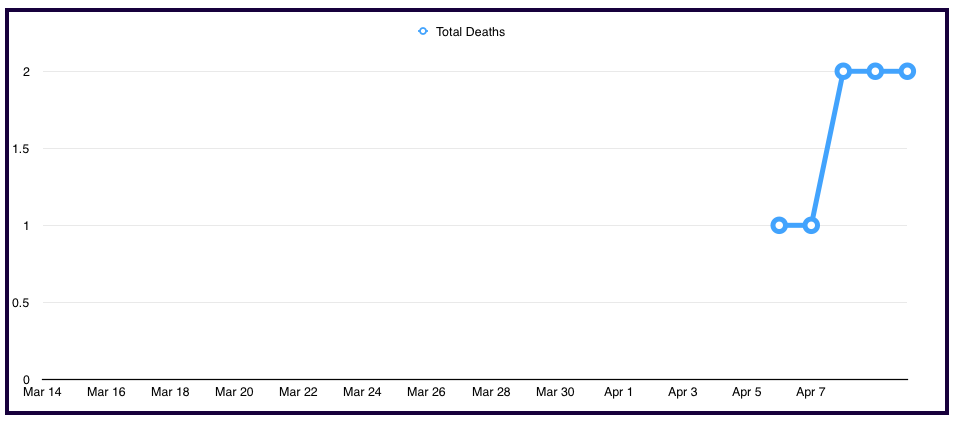964x433 pixels.
Task: Click the Apr 7 x-axis label
Action: coord(810,393)
